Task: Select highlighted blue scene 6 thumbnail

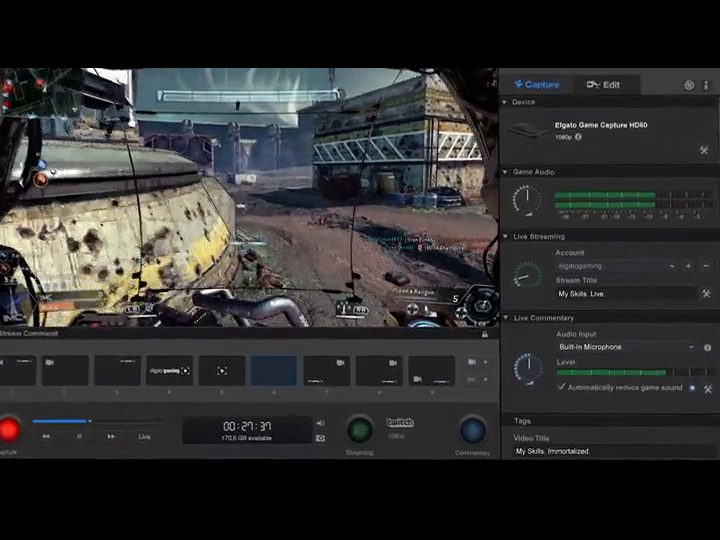Action: click(274, 370)
